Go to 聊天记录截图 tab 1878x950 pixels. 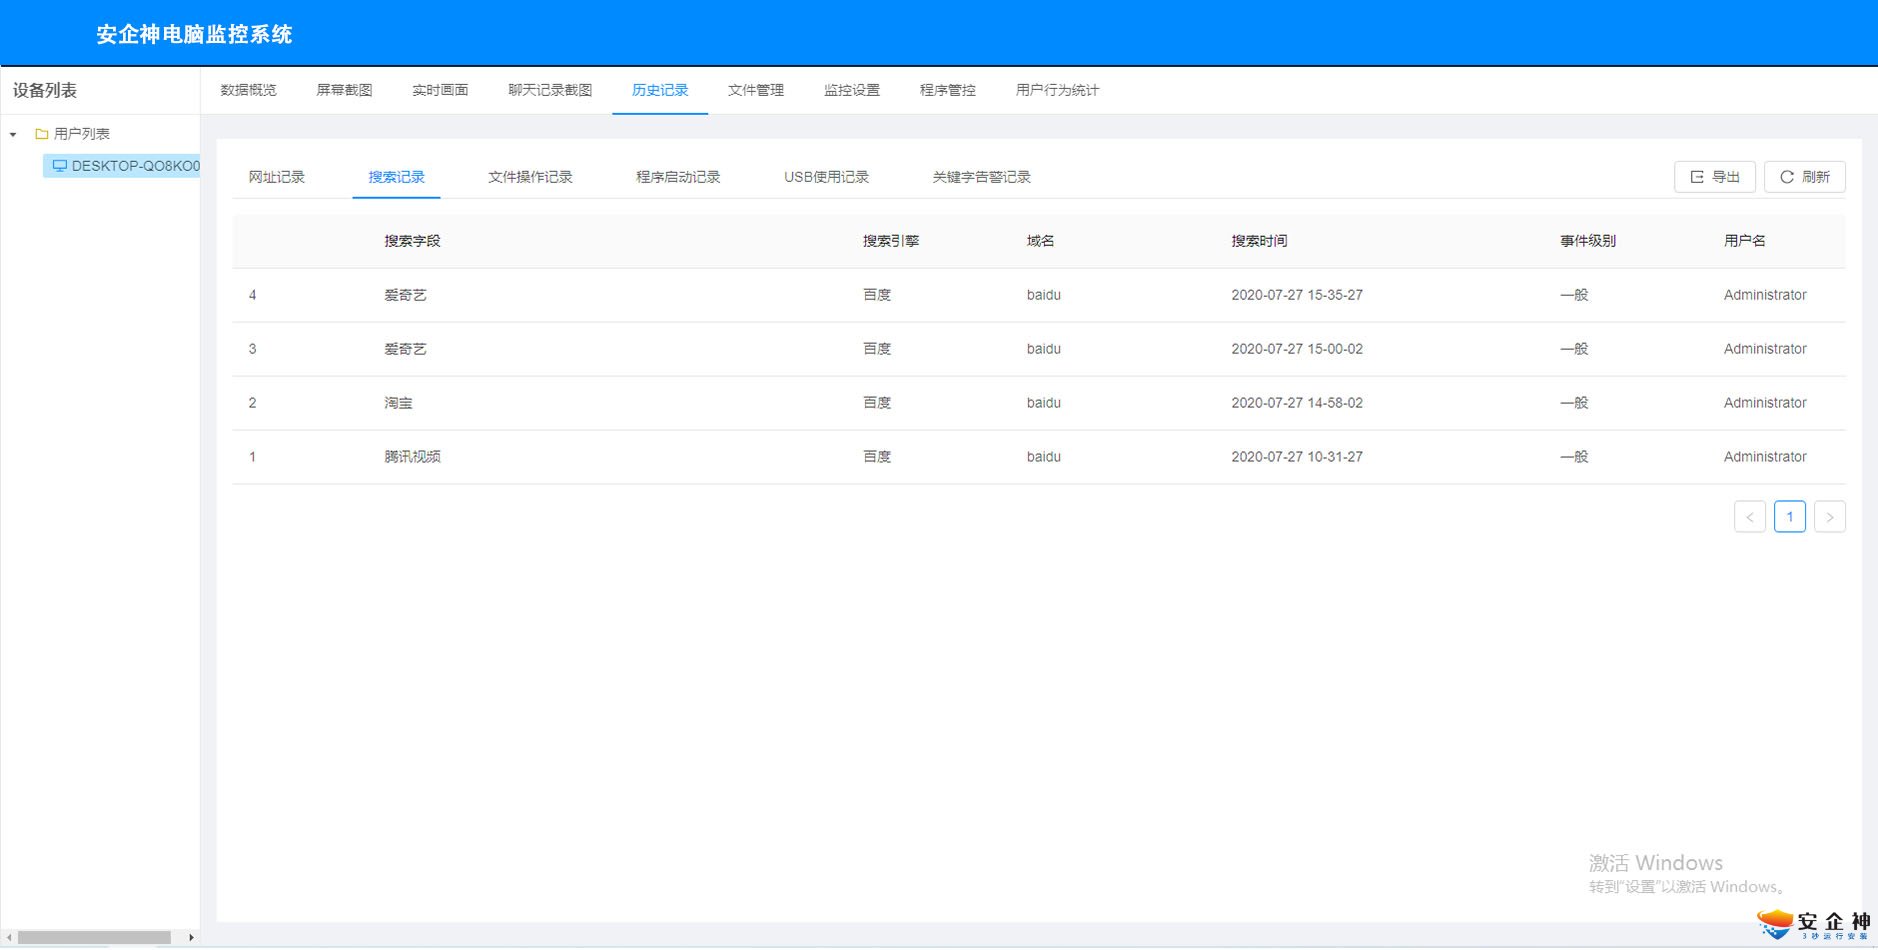point(551,90)
